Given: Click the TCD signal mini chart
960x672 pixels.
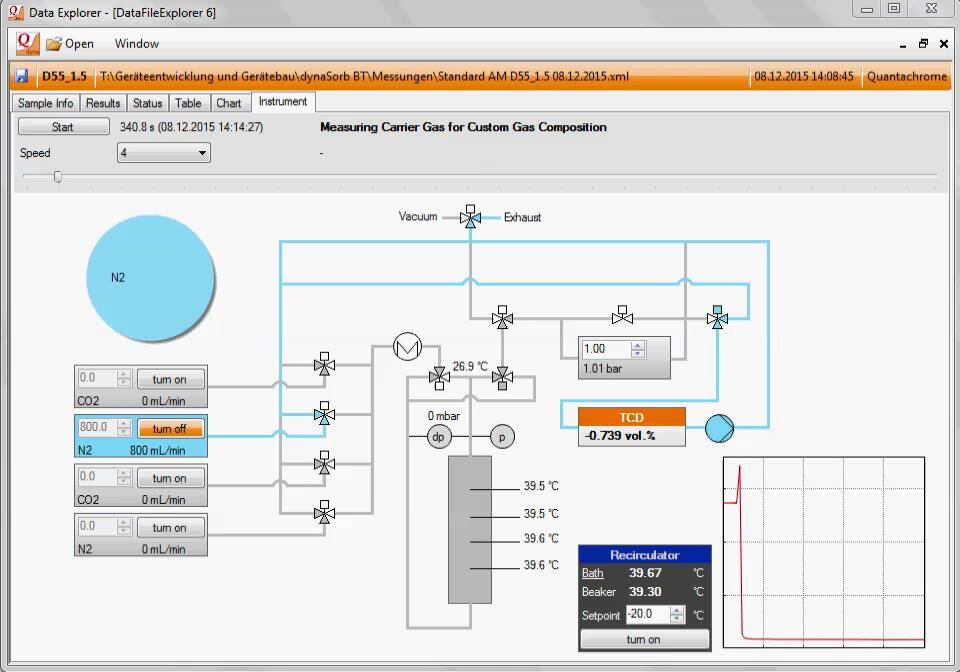Looking at the screenshot, I should point(823,554).
